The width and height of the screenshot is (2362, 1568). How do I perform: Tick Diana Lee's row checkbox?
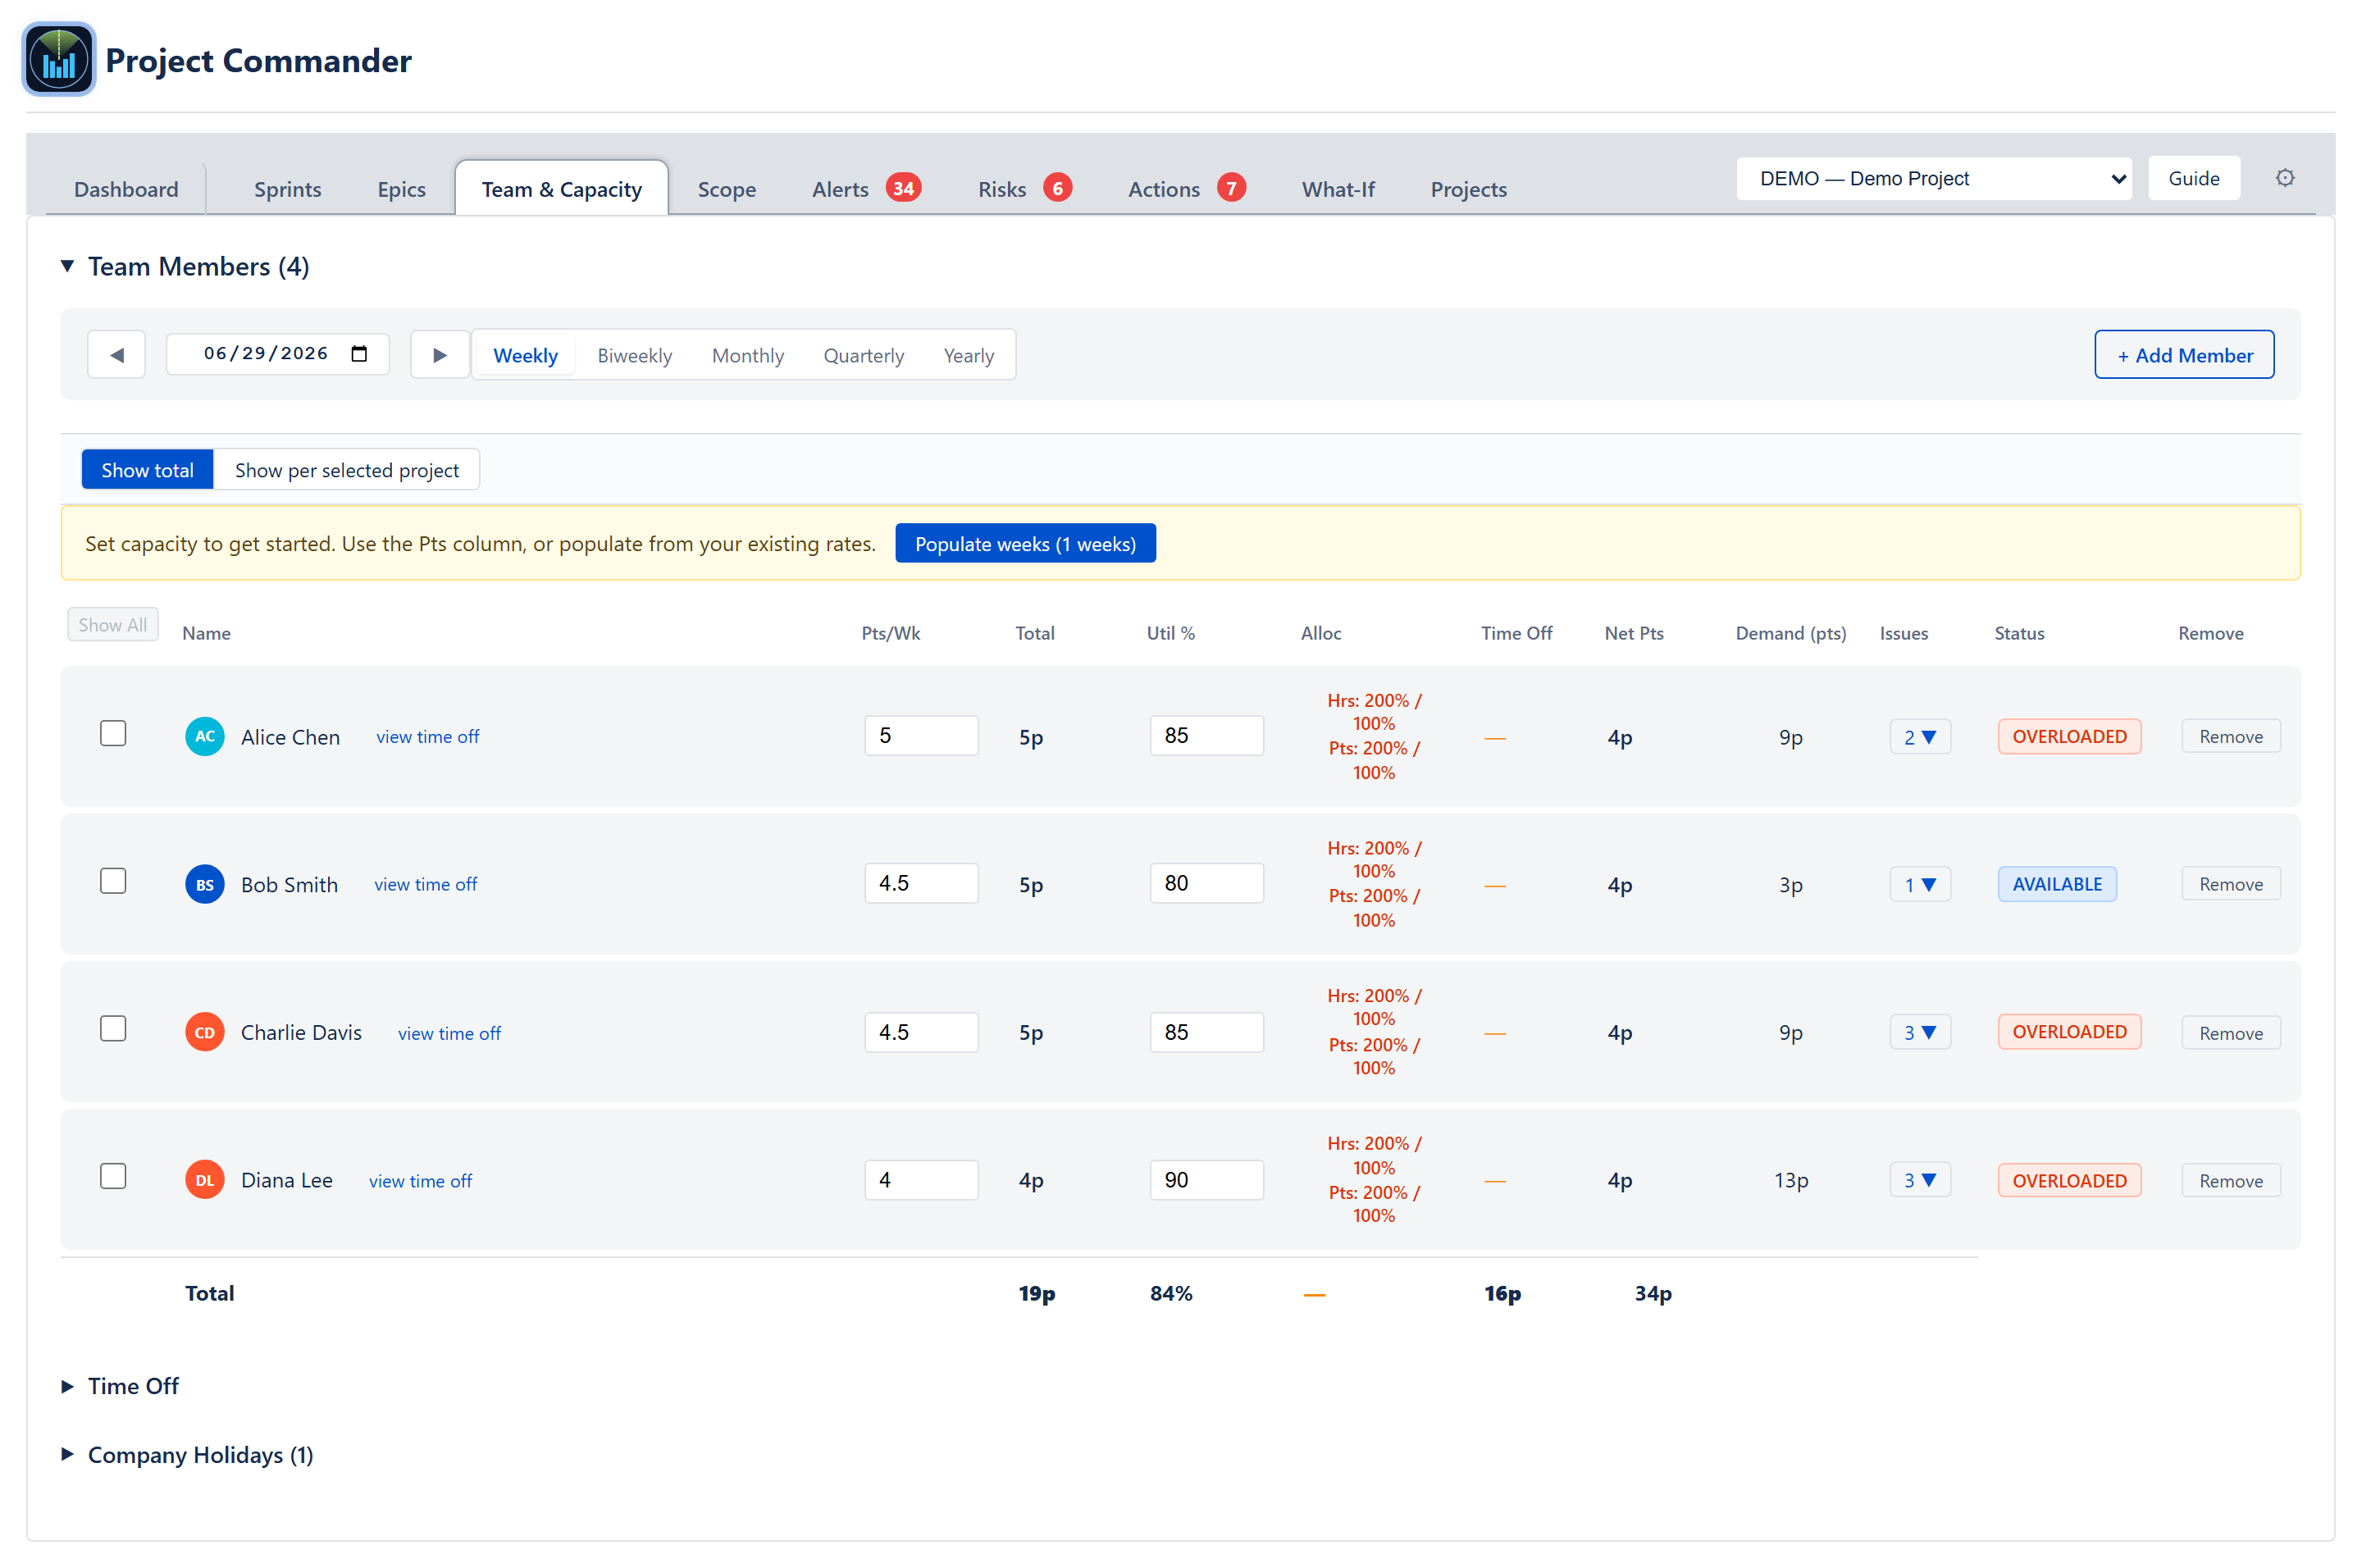(113, 1176)
